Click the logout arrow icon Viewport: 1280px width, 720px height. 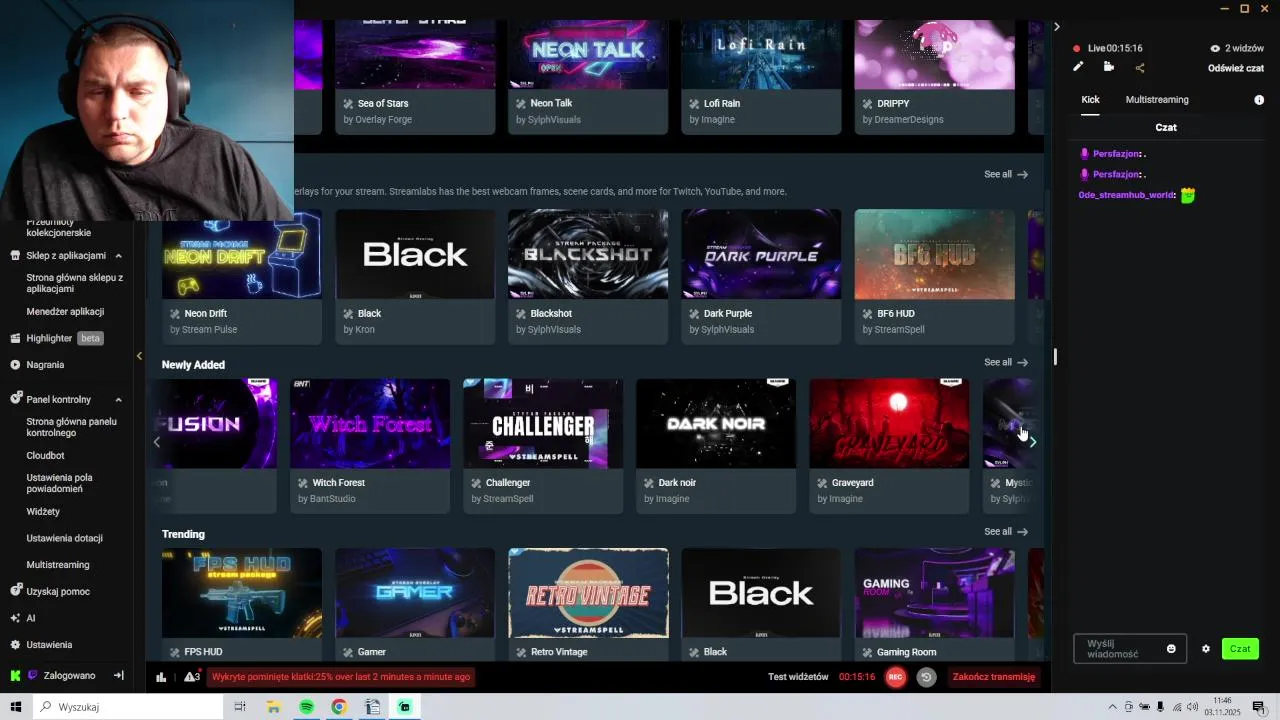click(x=118, y=676)
